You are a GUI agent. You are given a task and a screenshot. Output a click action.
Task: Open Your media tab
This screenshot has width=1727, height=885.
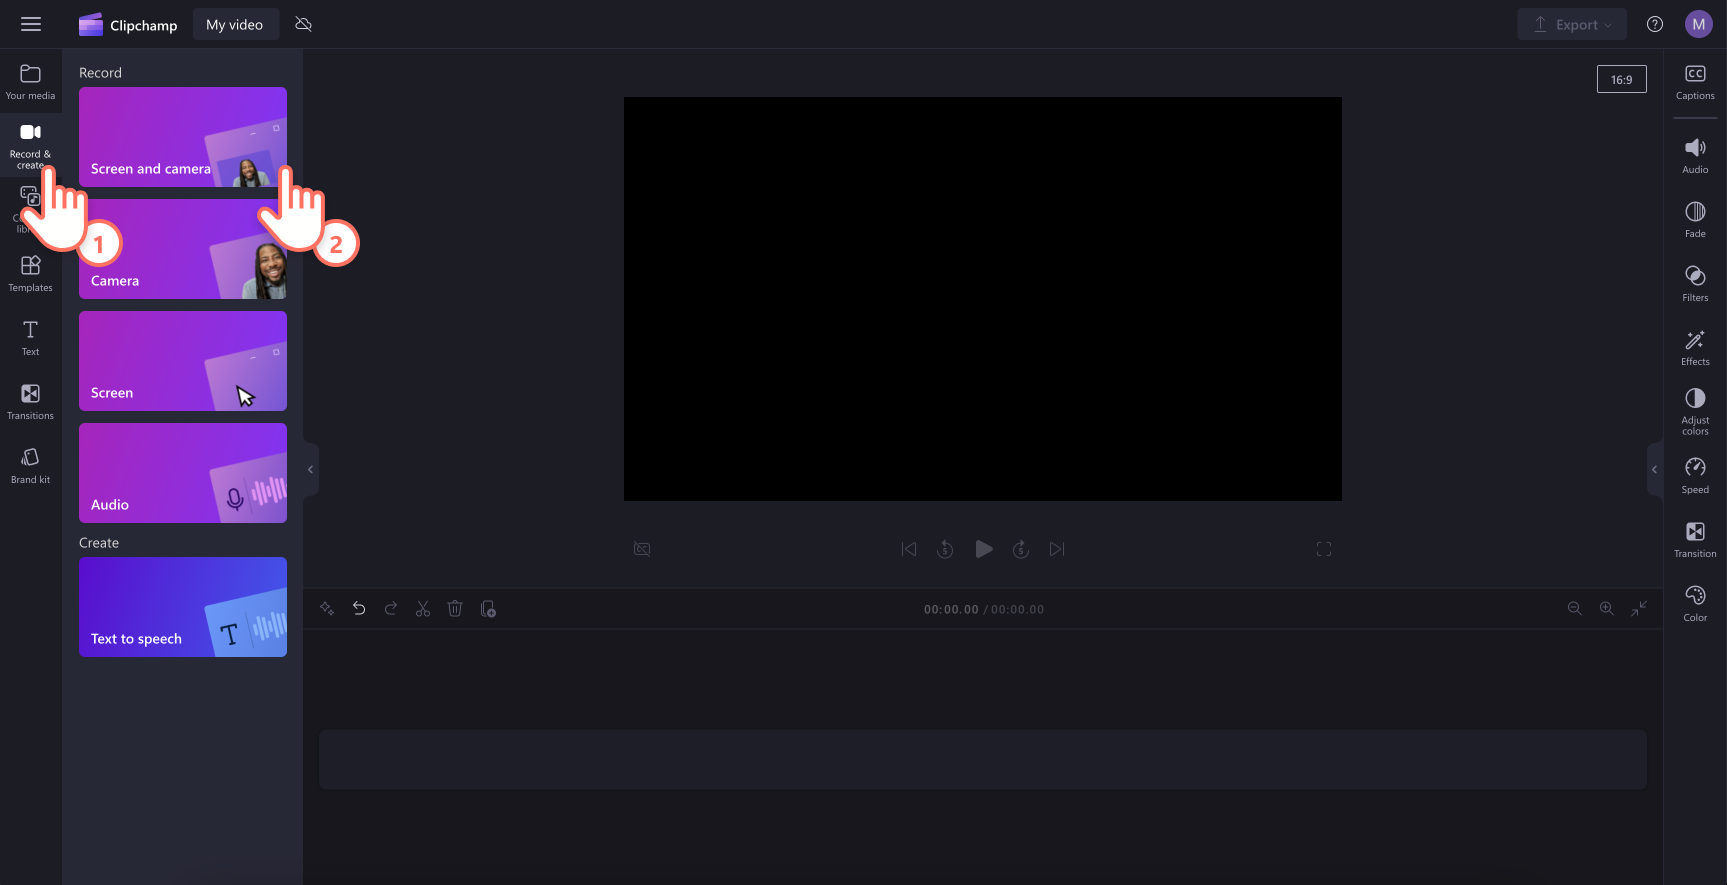(31, 82)
